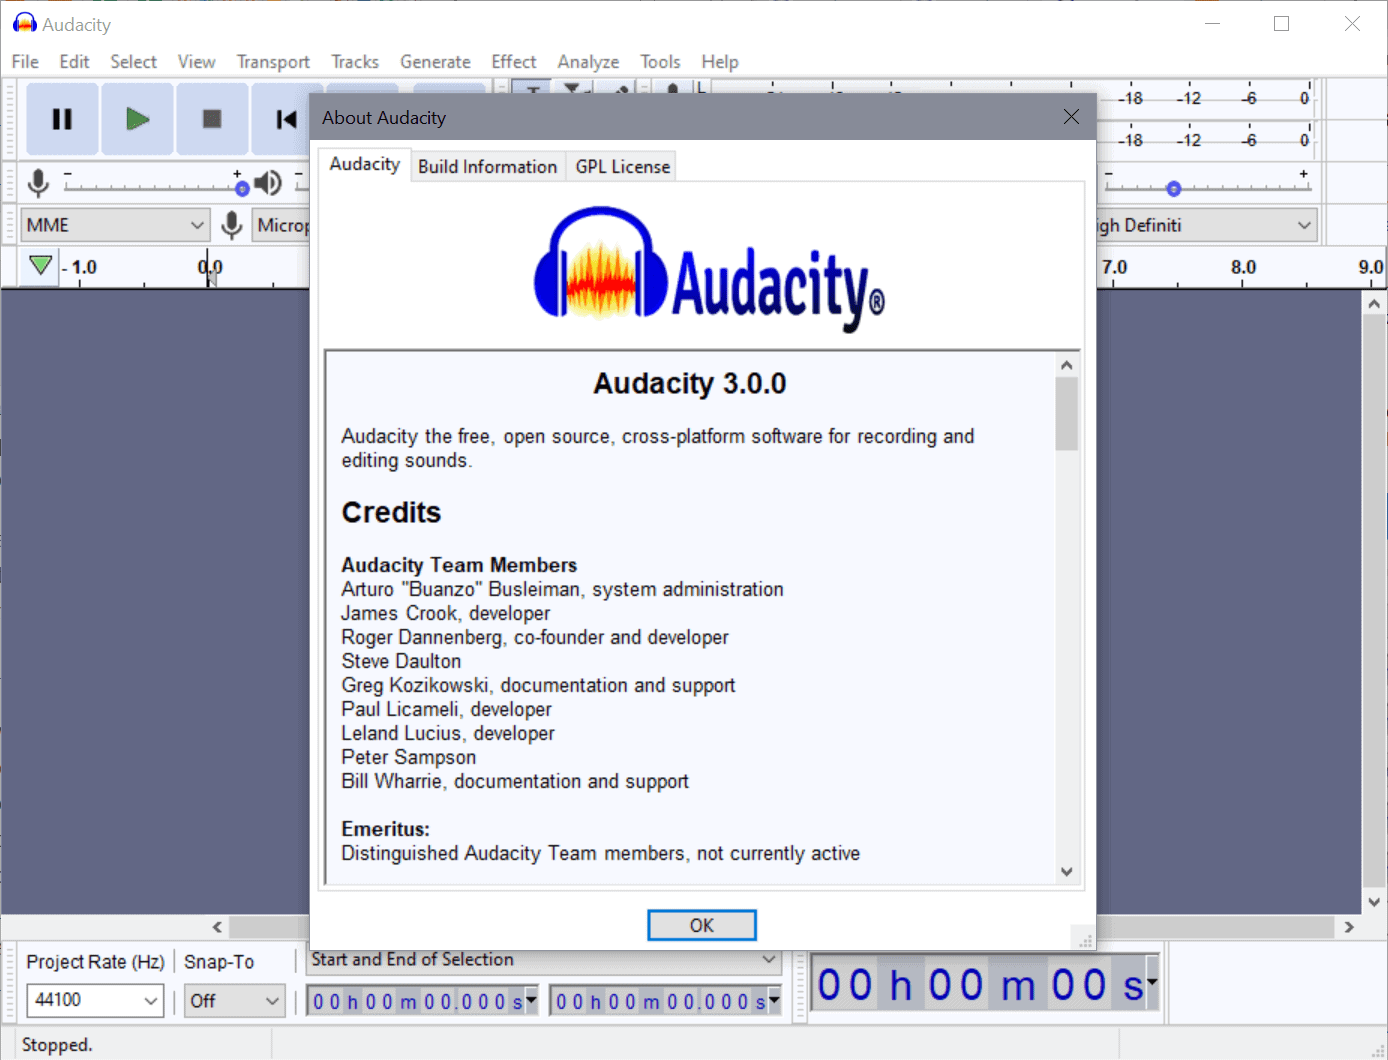Click 'Roger Dannenberg, co-founder and developer' line
The width and height of the screenshot is (1388, 1060).
(535, 637)
